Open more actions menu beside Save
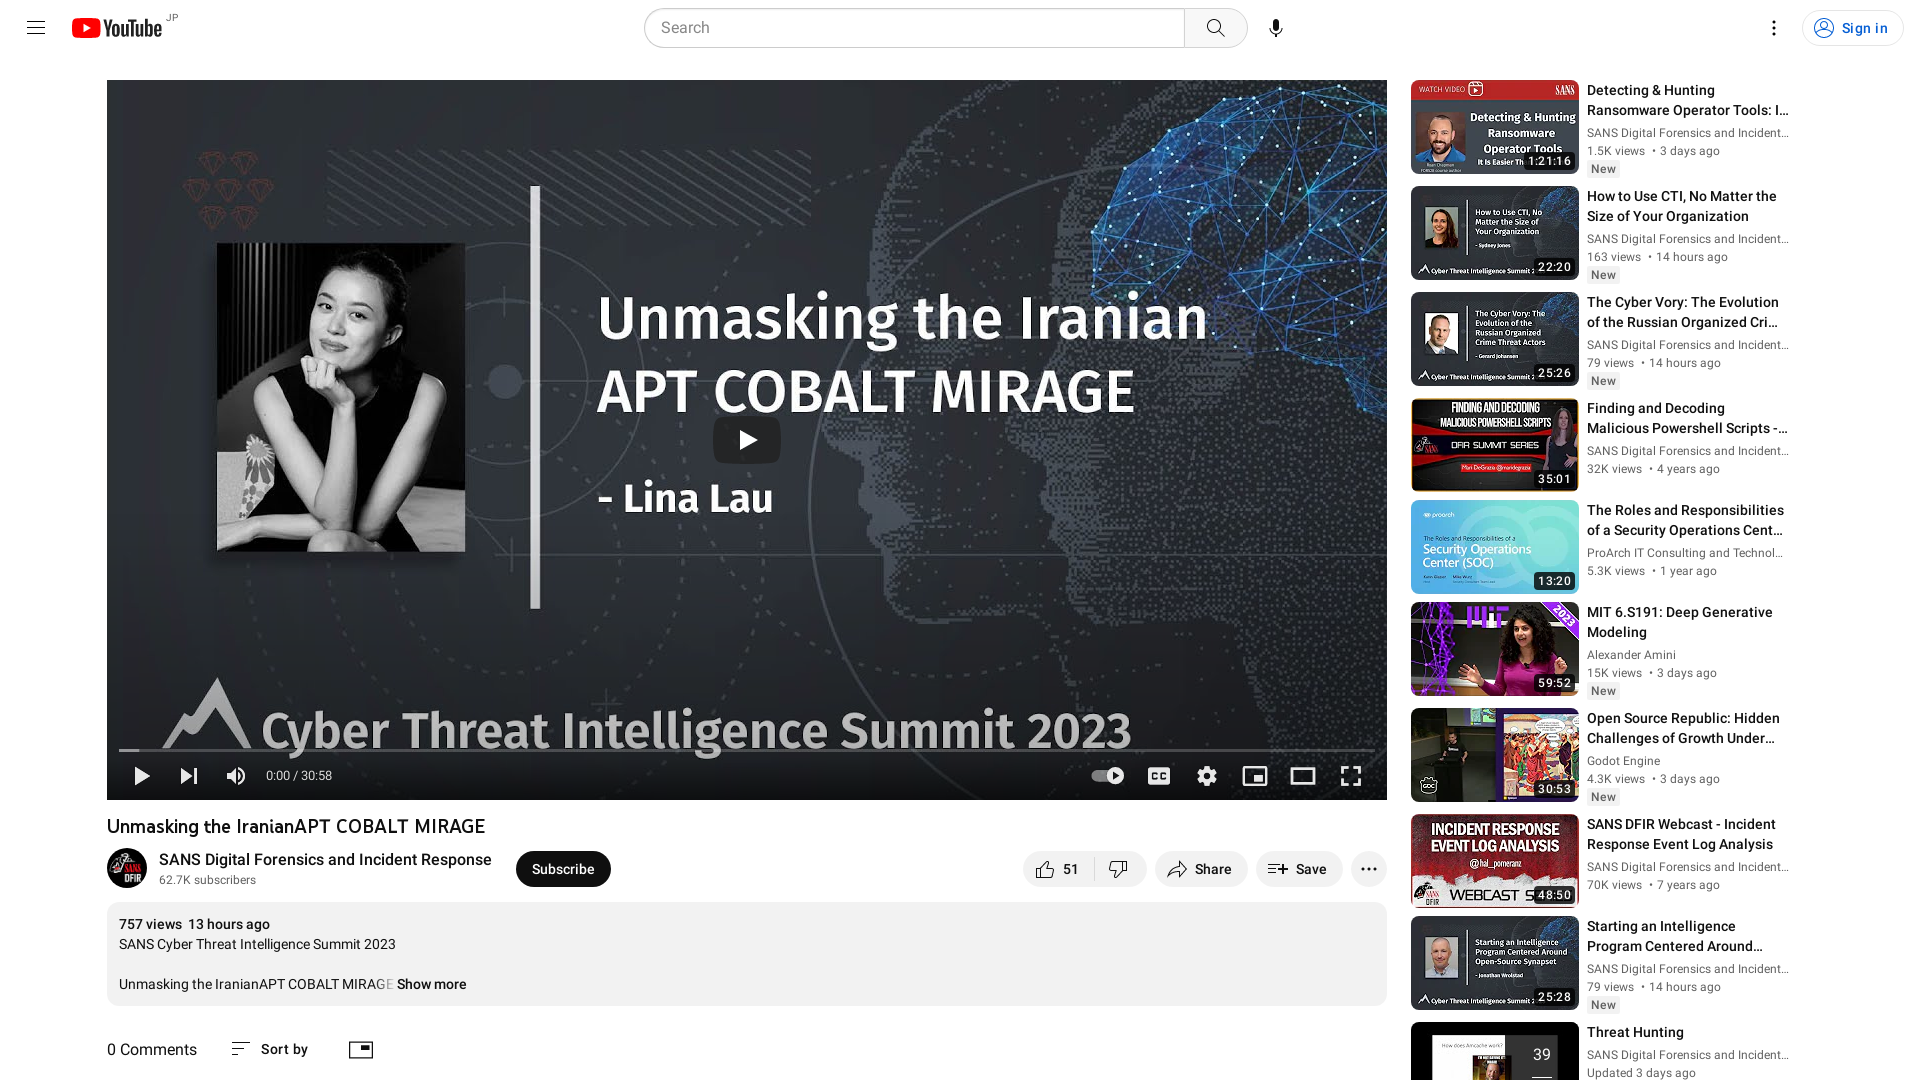Image resolution: width=1920 pixels, height=1080 pixels. [x=1369, y=869]
